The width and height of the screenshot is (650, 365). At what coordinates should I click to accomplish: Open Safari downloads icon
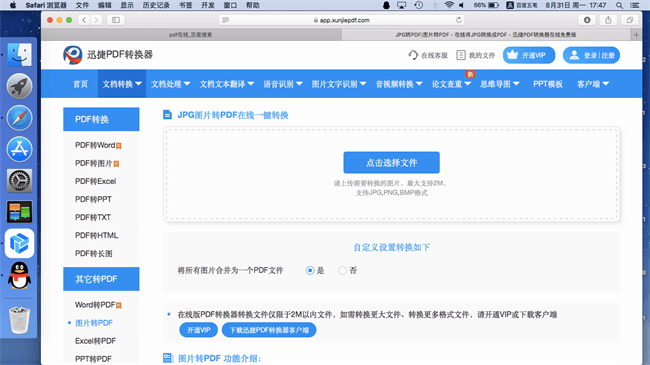pos(587,20)
